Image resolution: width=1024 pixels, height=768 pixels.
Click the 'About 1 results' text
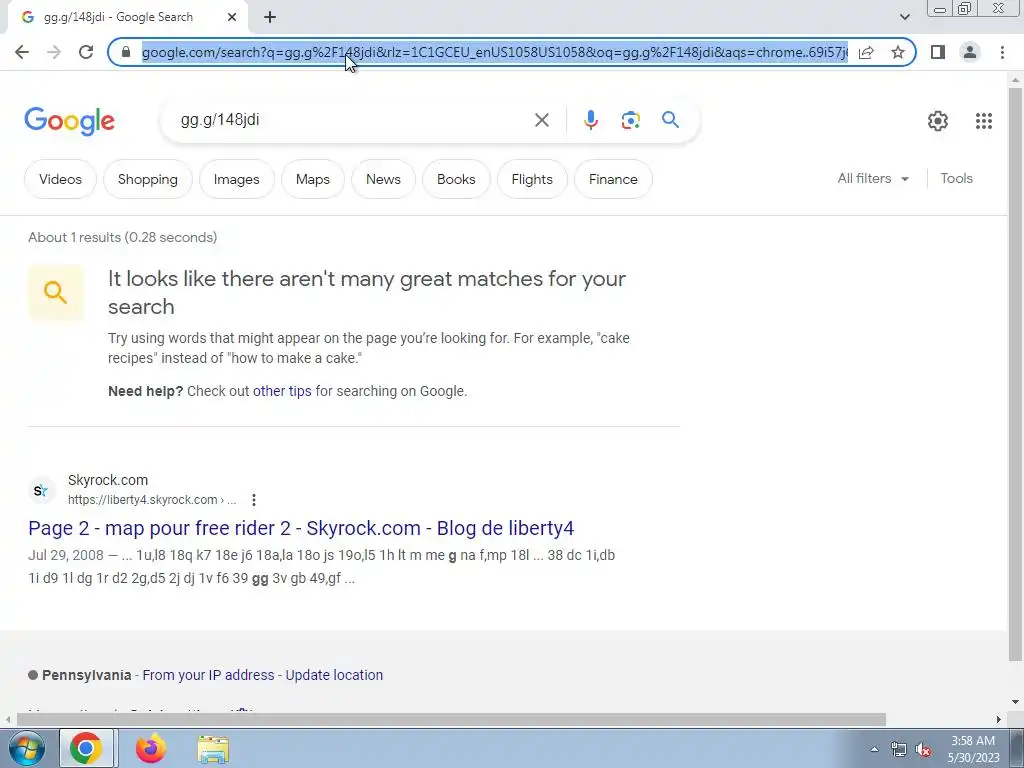click(123, 237)
